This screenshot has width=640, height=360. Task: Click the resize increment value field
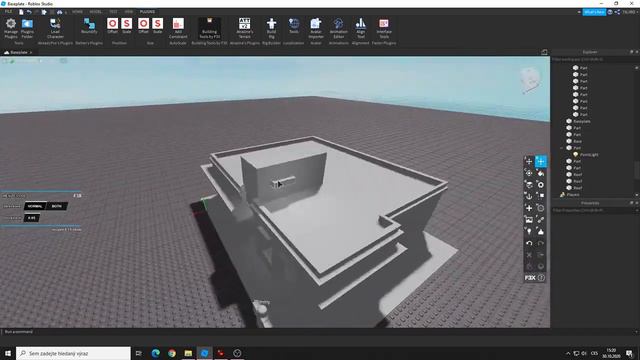(x=32, y=218)
